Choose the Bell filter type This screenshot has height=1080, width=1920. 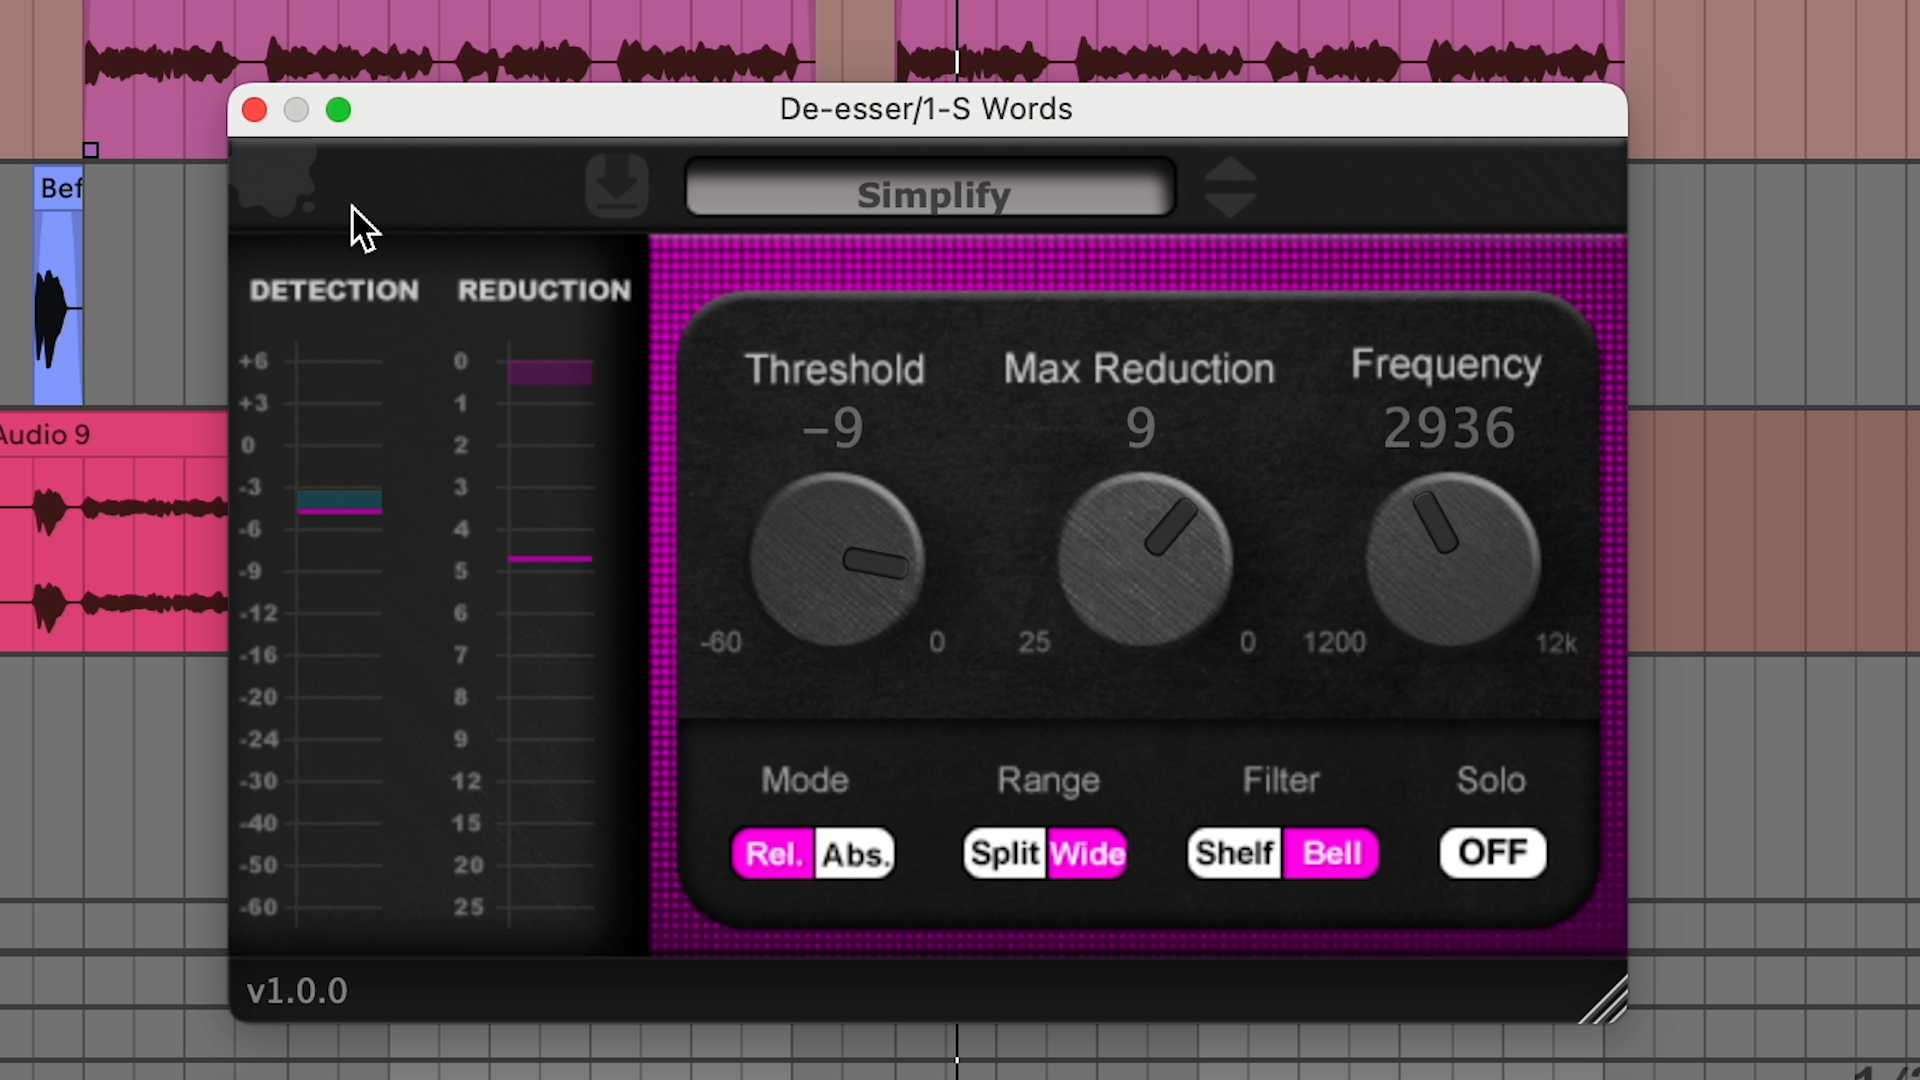tap(1332, 854)
